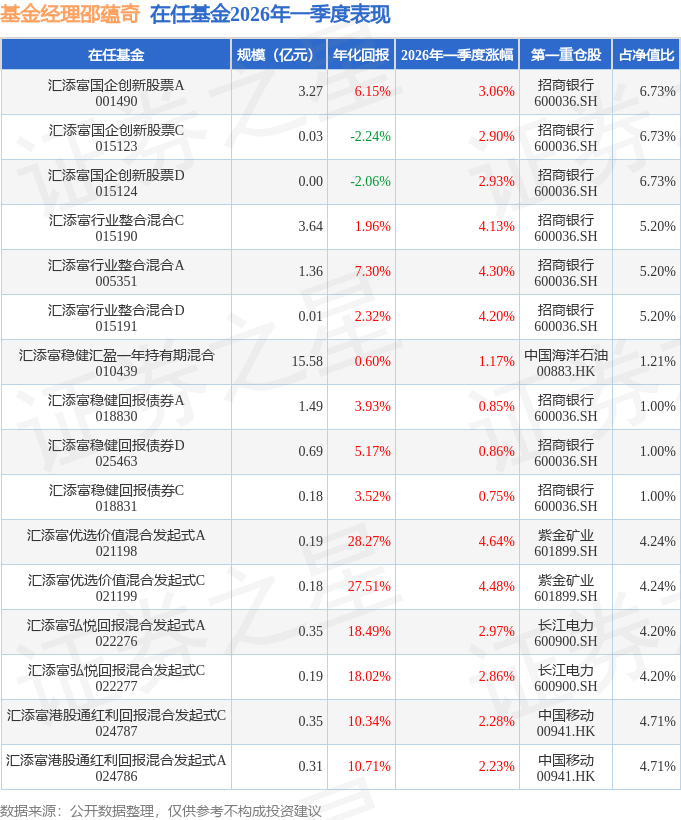681x820 pixels.
Task: Click the 2026年一季度涨幅 column header
Action: point(457,55)
